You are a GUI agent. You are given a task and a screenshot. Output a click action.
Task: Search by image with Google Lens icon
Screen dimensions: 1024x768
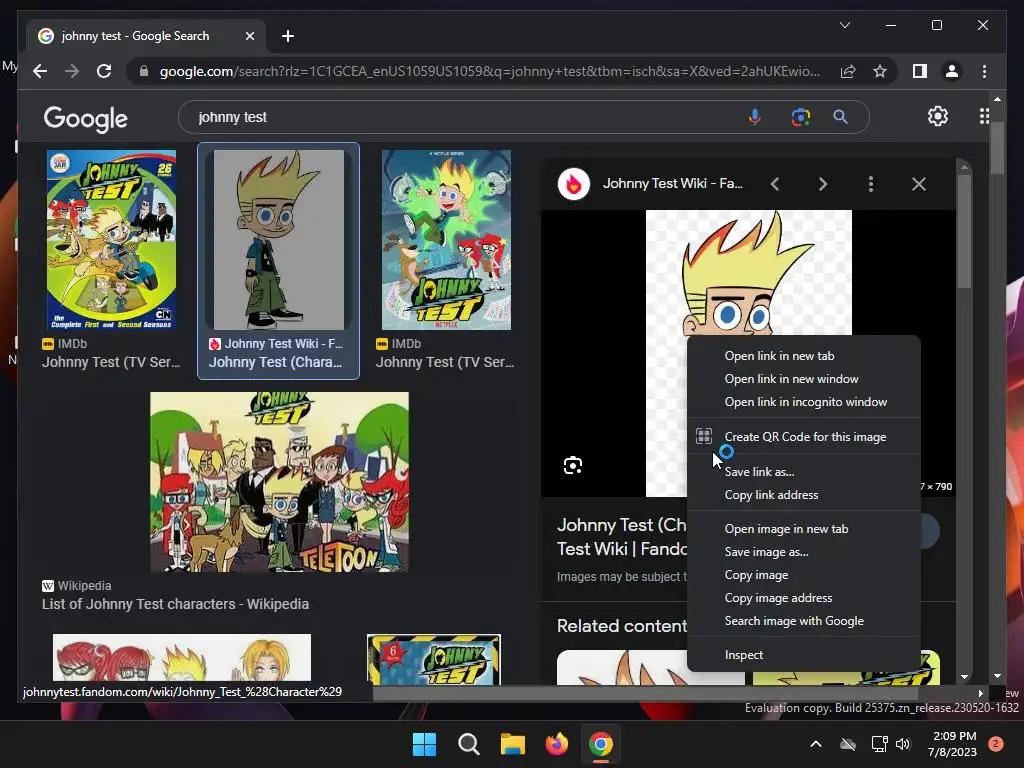(x=801, y=117)
